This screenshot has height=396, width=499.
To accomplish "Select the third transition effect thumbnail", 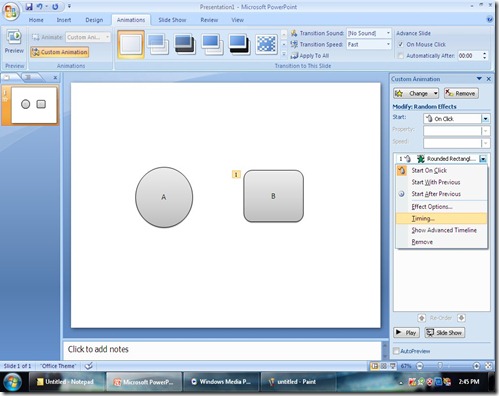I will click(x=185, y=44).
